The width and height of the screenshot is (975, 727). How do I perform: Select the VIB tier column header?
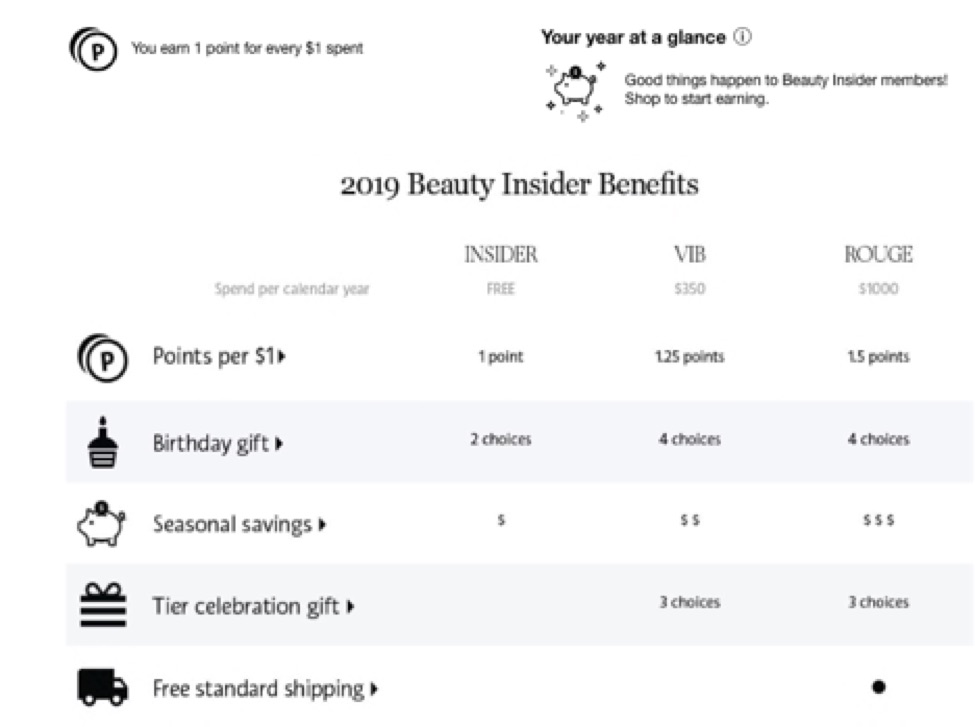click(690, 254)
